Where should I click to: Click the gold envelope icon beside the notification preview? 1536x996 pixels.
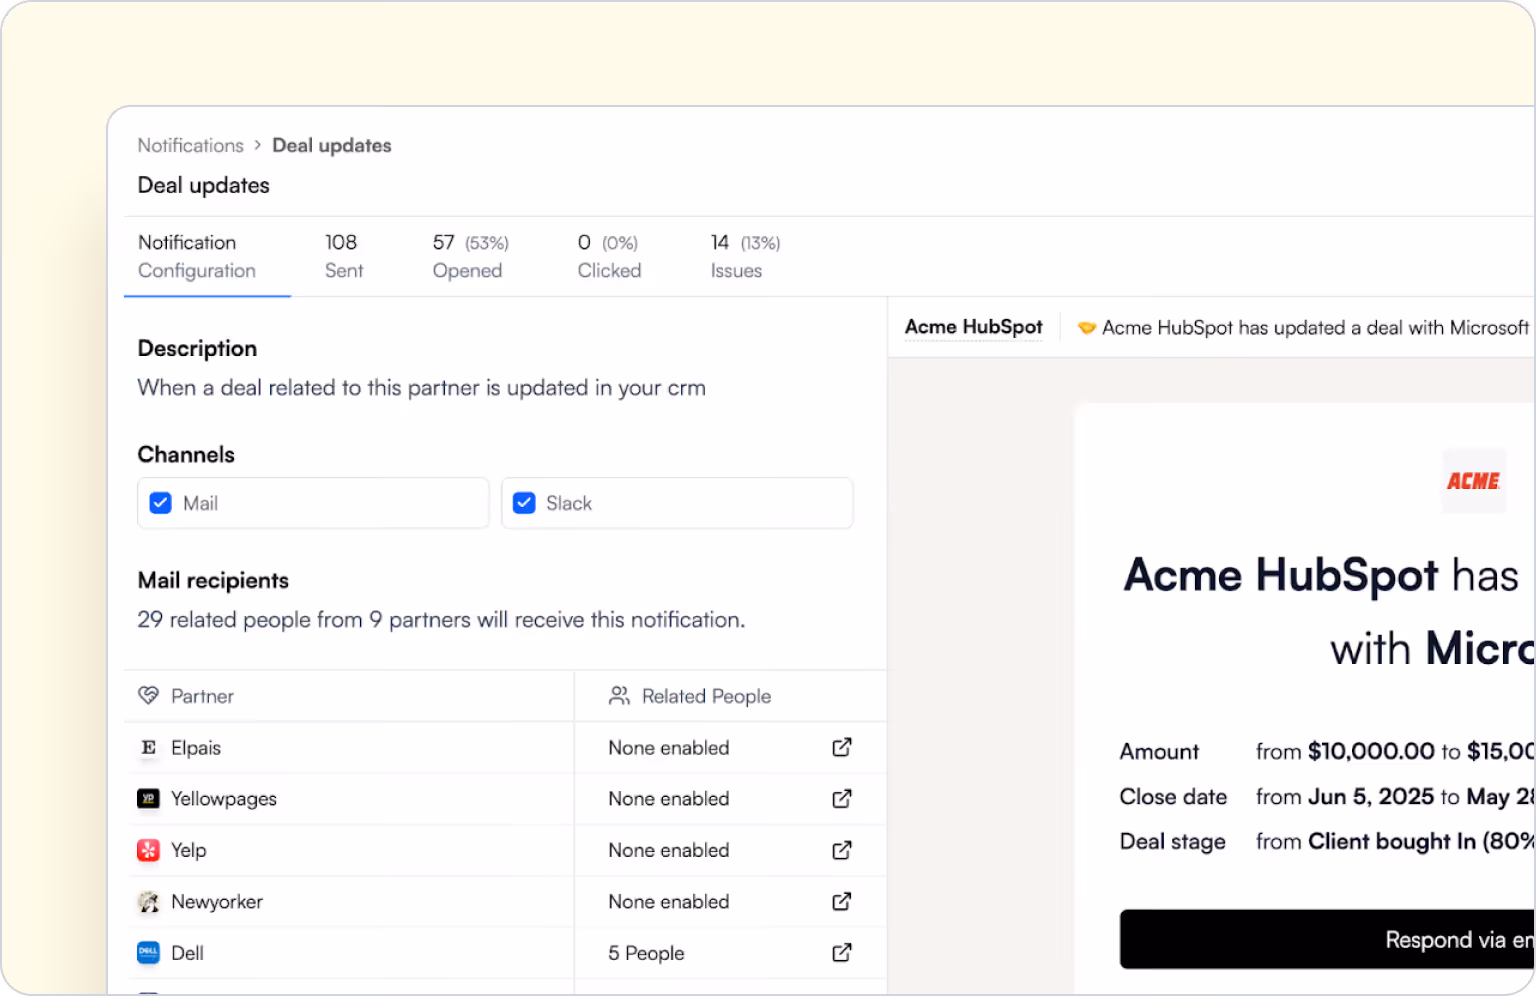tap(1086, 327)
